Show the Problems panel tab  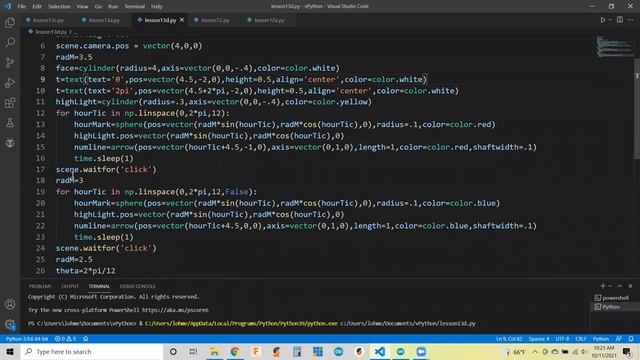40,286
